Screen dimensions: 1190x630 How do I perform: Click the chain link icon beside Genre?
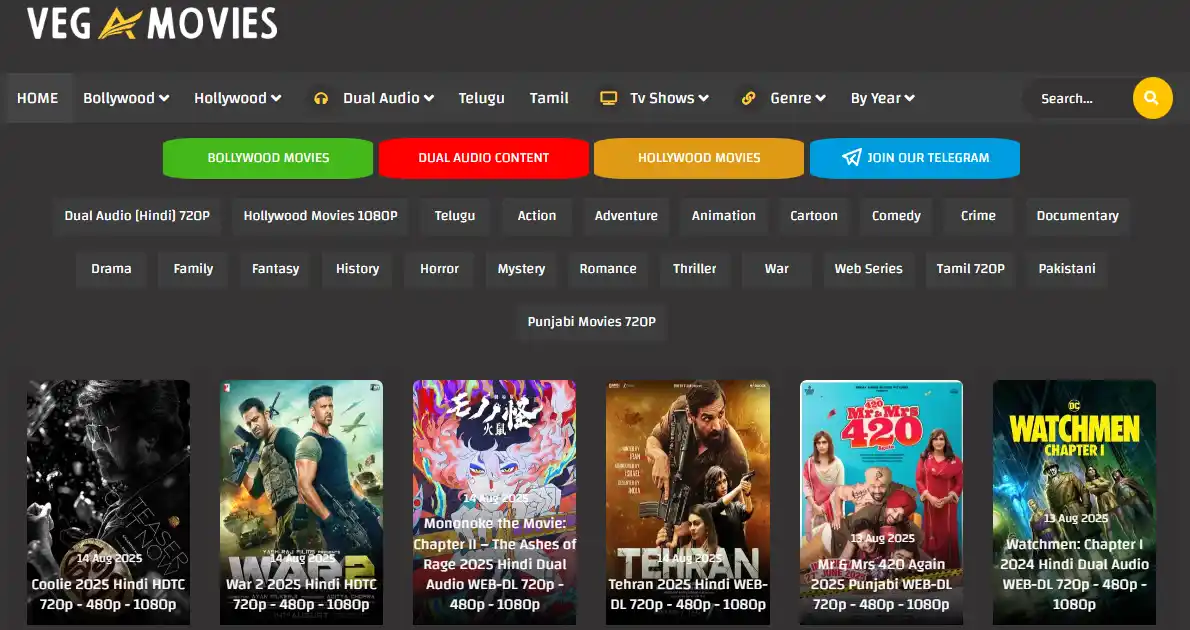(x=748, y=98)
